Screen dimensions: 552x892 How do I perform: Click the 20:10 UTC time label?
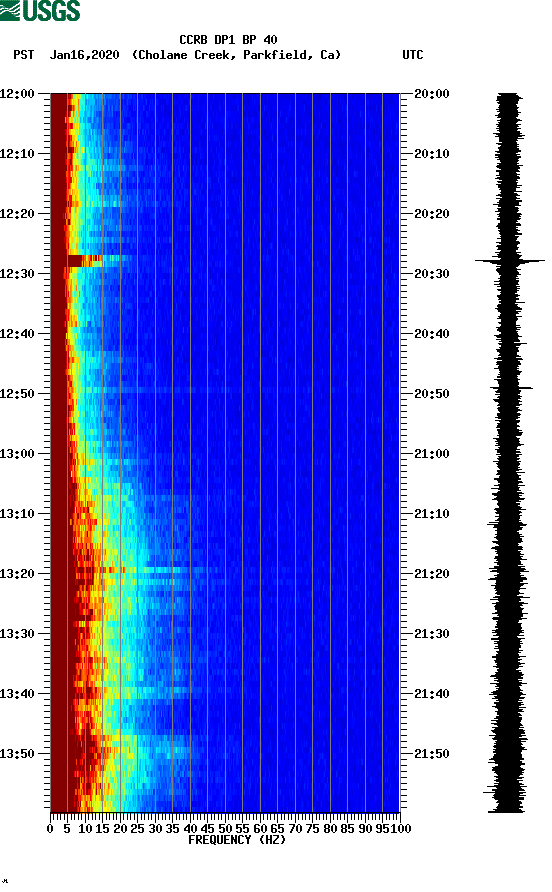click(x=432, y=154)
